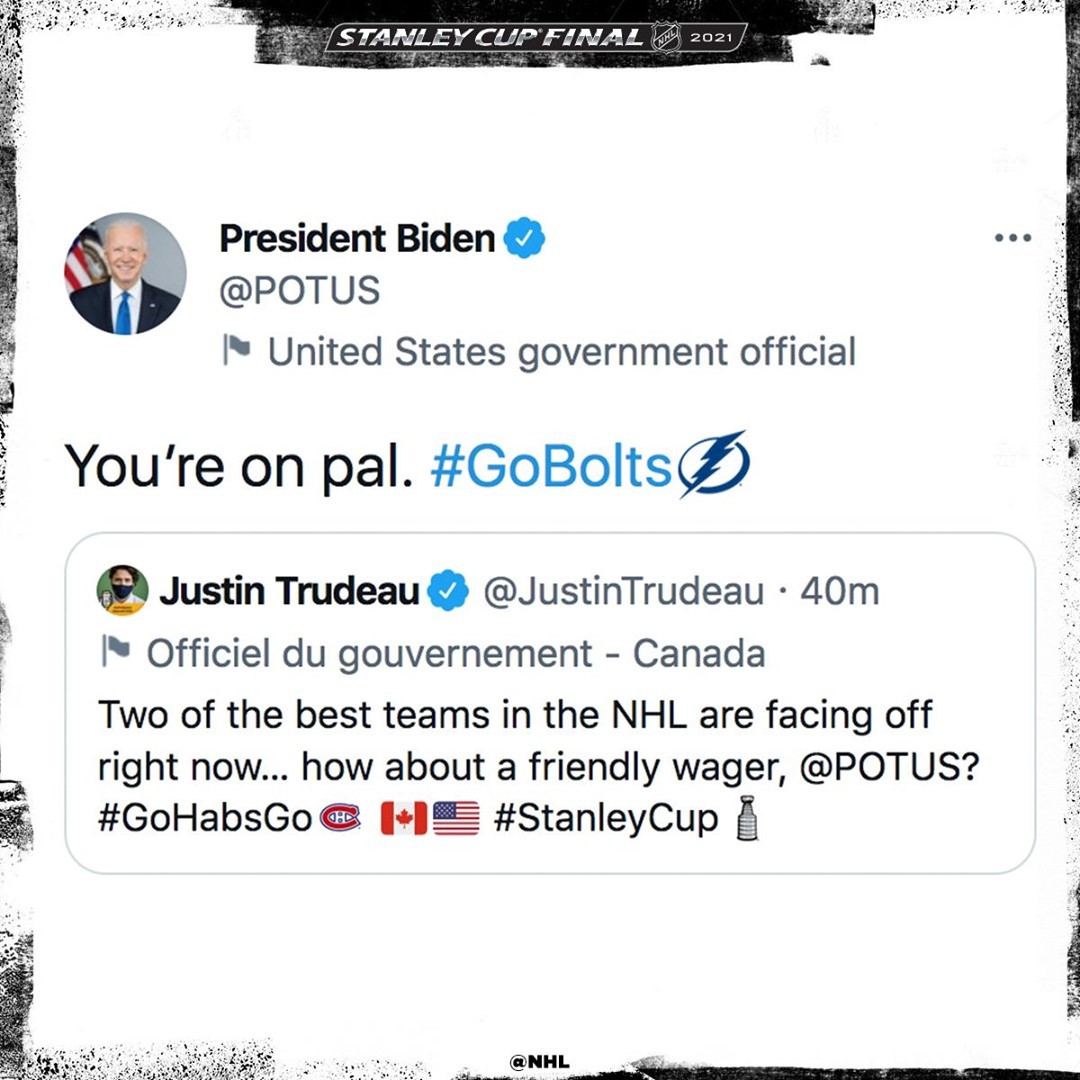Viewport: 1080px width, 1080px height.
Task: Click the Stanley Cup Final 2021 banner logo
Action: [538, 39]
